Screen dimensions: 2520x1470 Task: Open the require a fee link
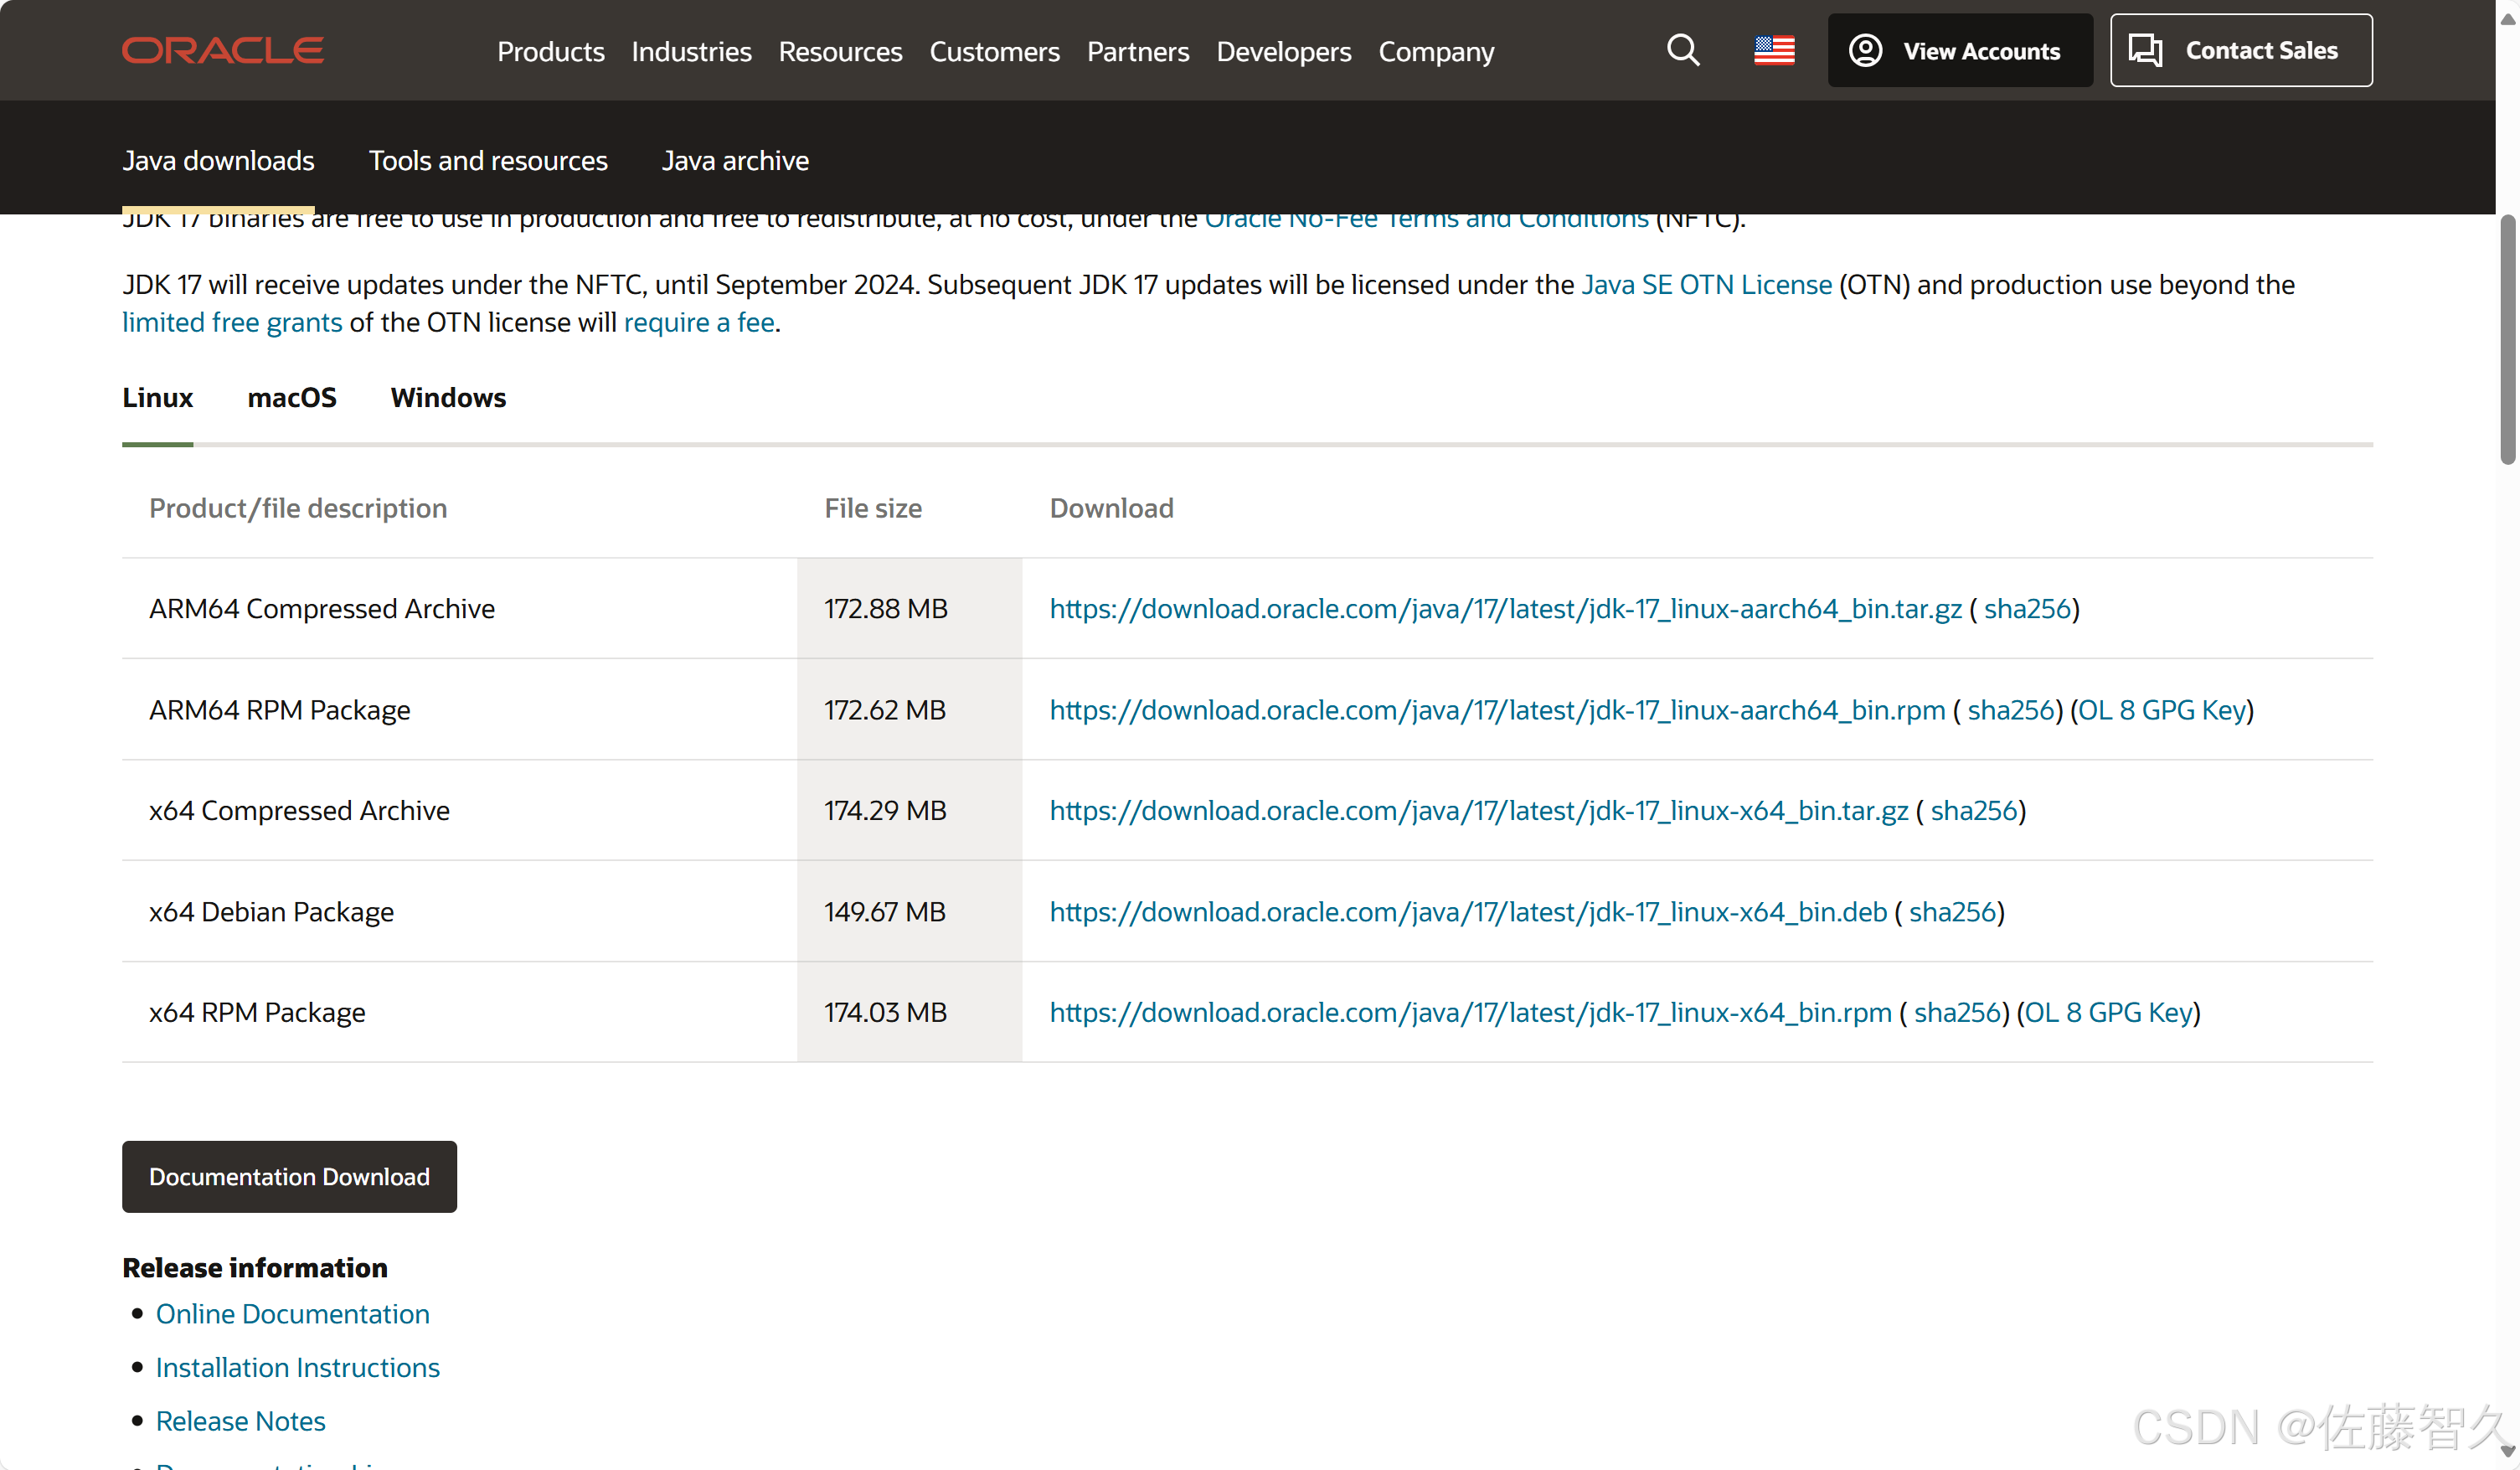[699, 322]
